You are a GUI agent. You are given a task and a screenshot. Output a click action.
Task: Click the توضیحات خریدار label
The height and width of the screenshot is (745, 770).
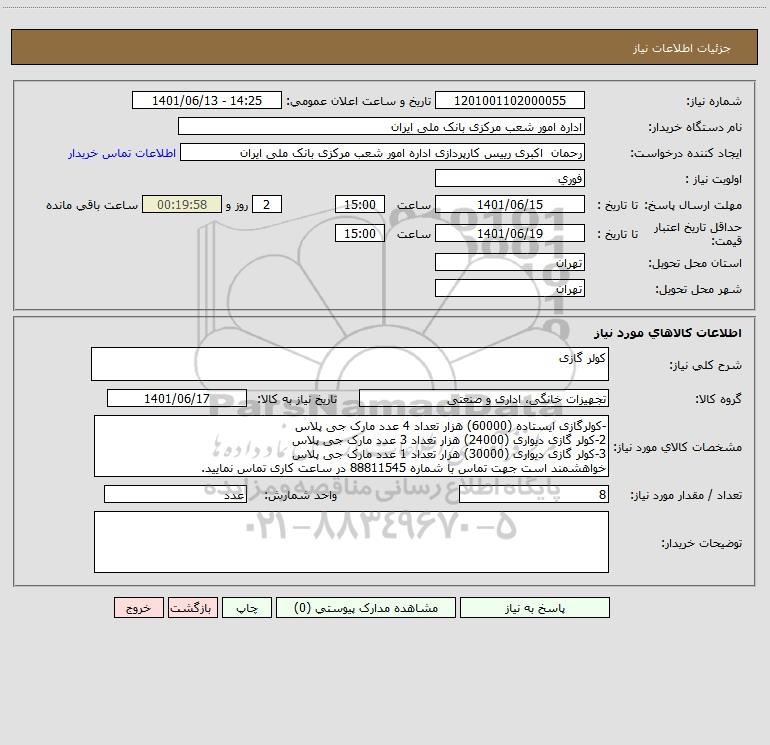pos(701,544)
